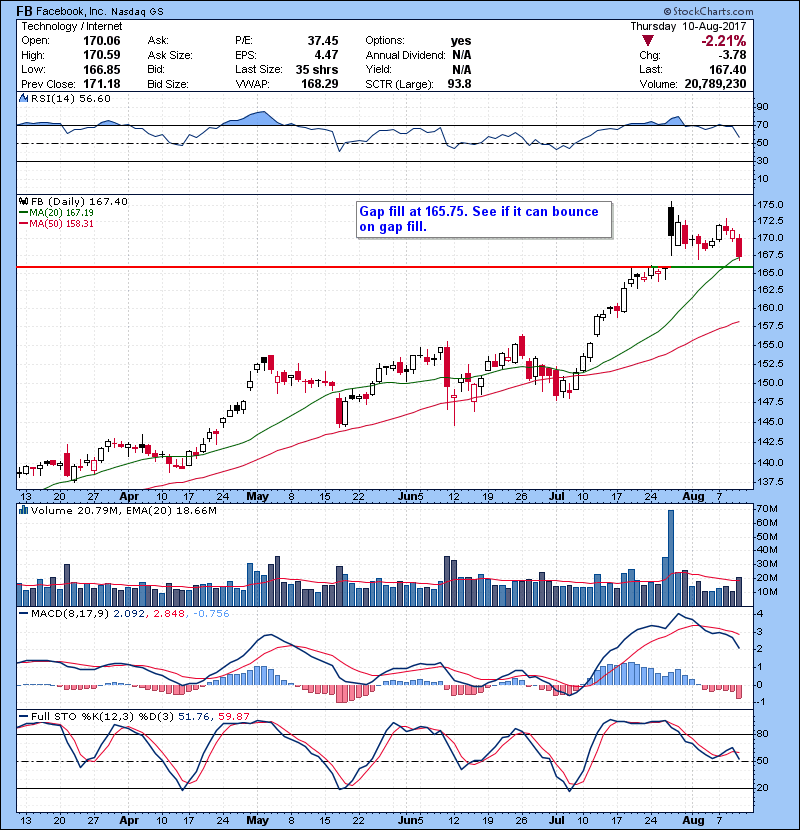
Task: Click the RSI 90 axis label
Action: [x=762, y=107]
